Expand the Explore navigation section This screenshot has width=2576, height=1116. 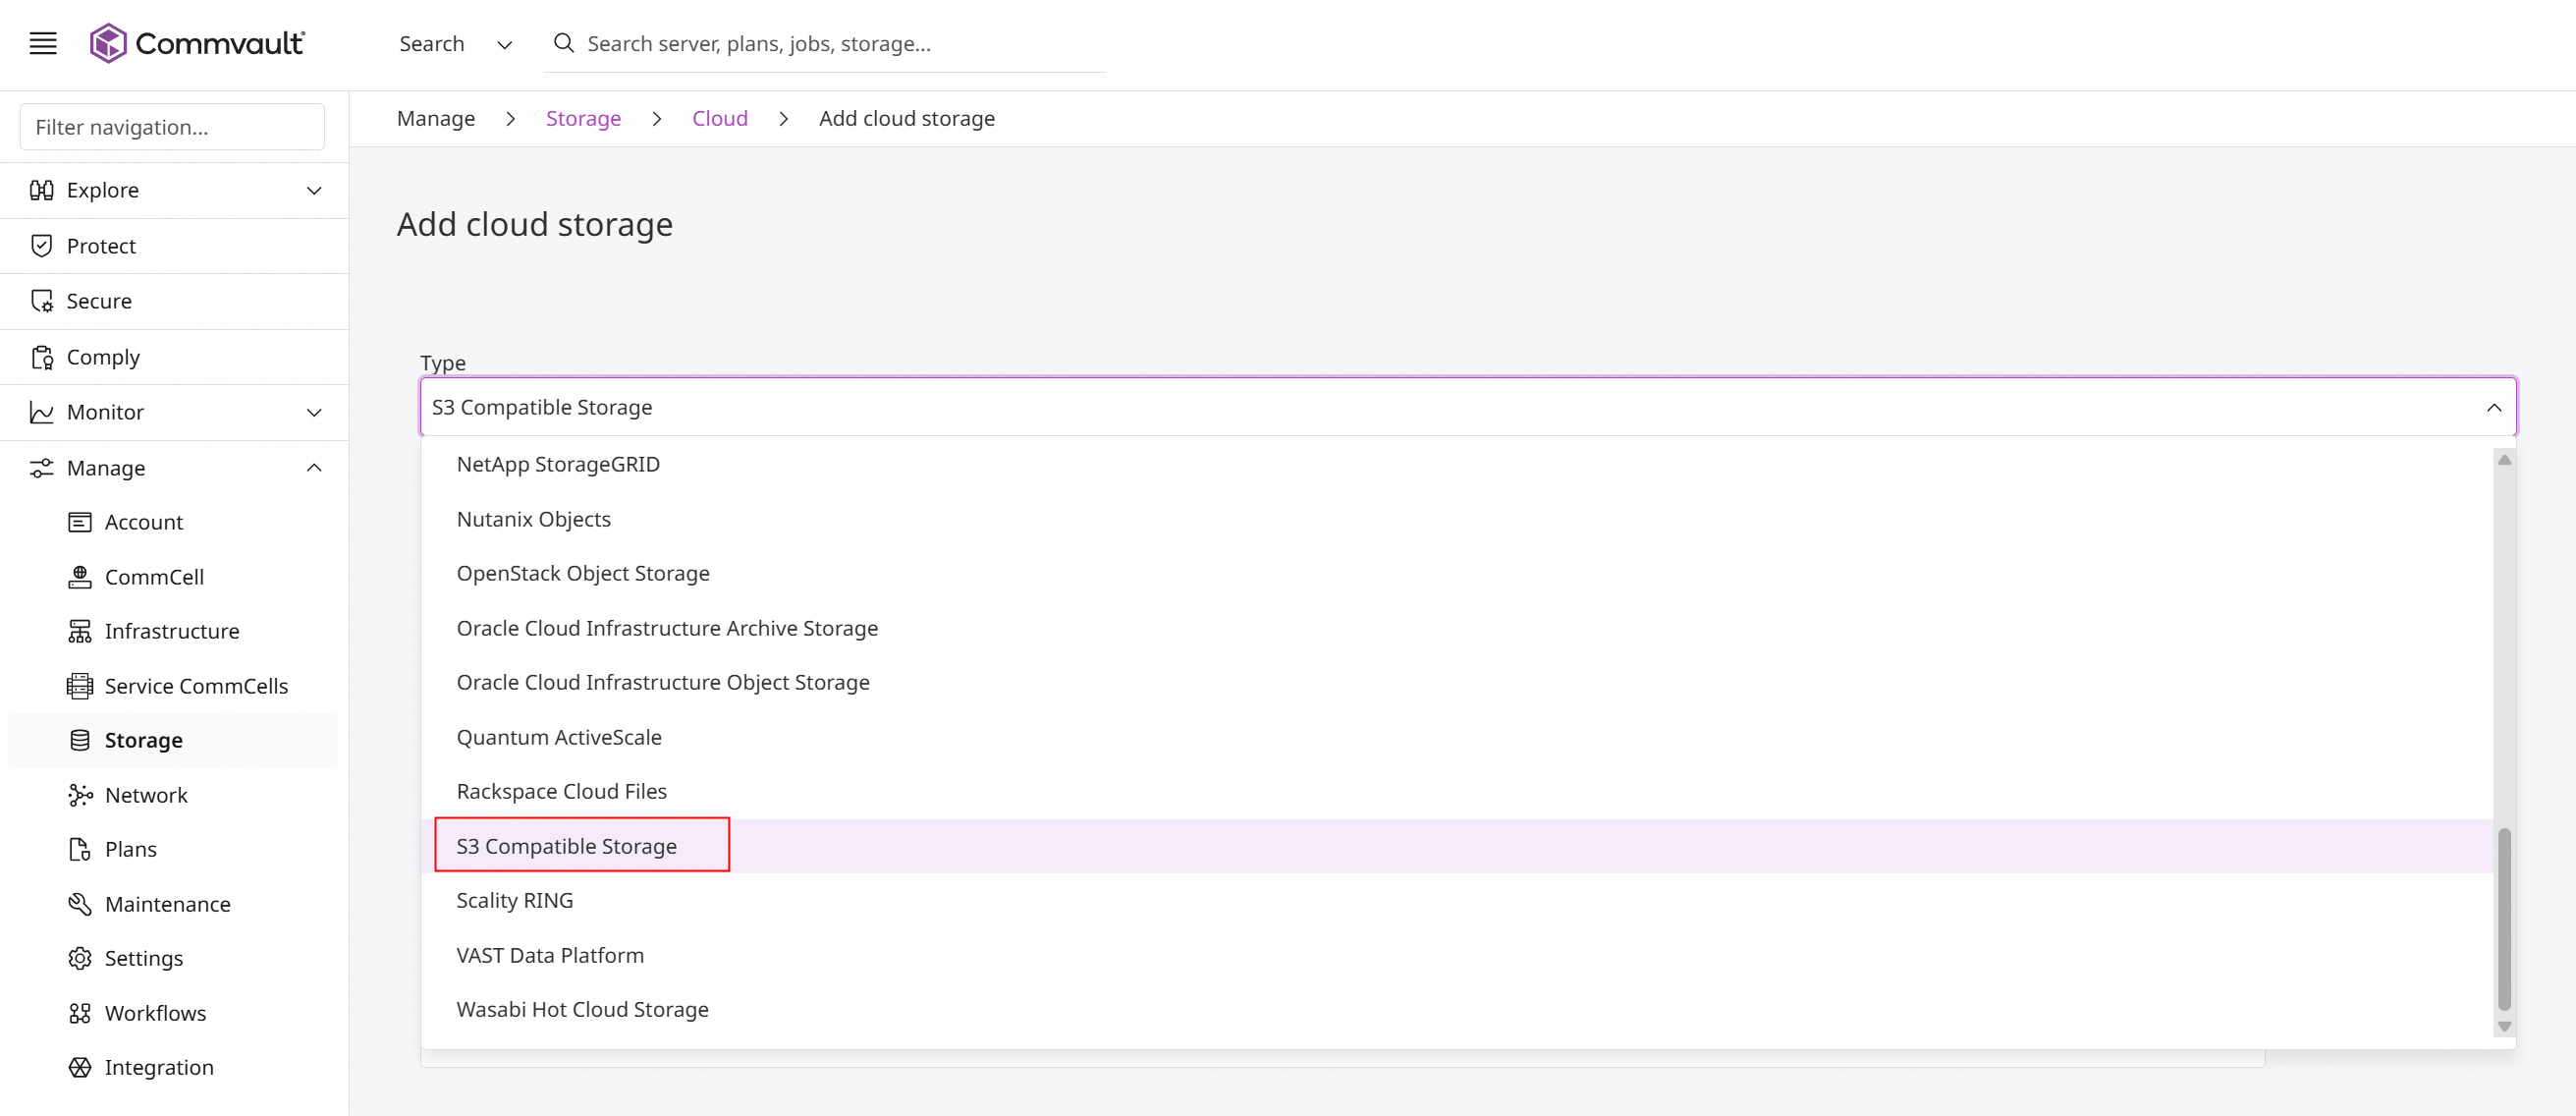314,190
